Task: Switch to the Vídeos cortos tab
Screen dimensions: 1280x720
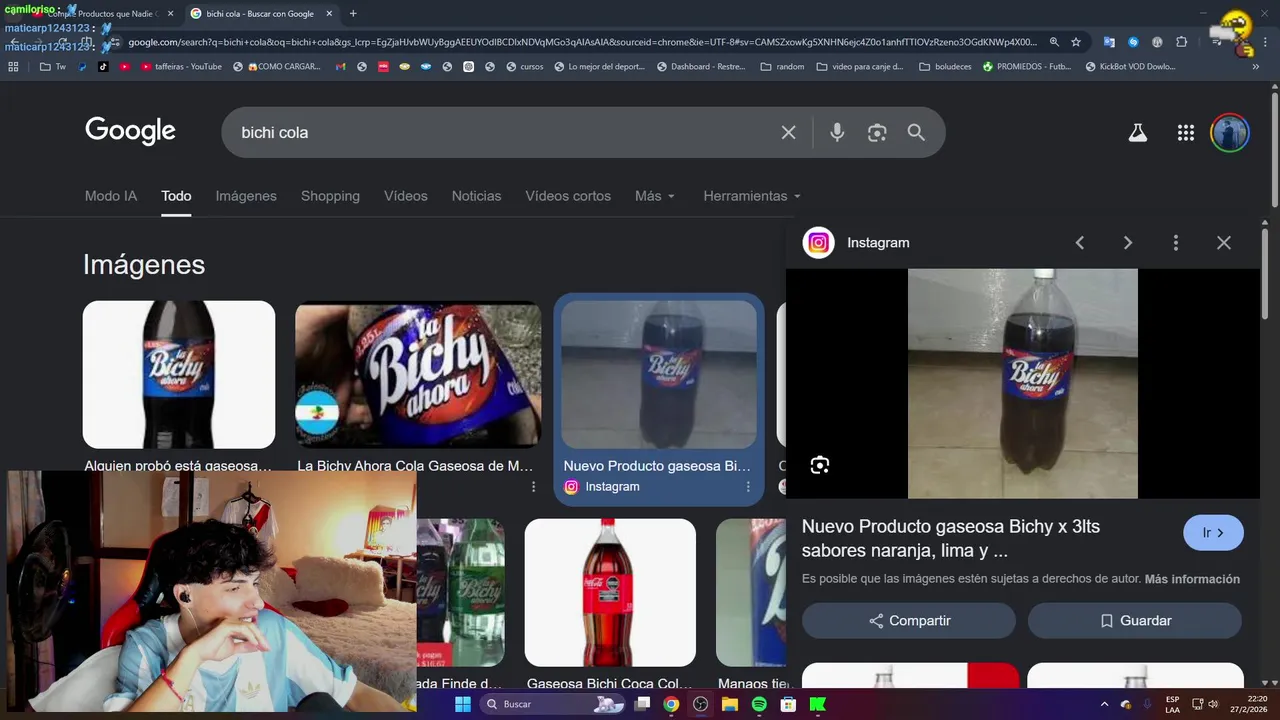Action: point(568,196)
